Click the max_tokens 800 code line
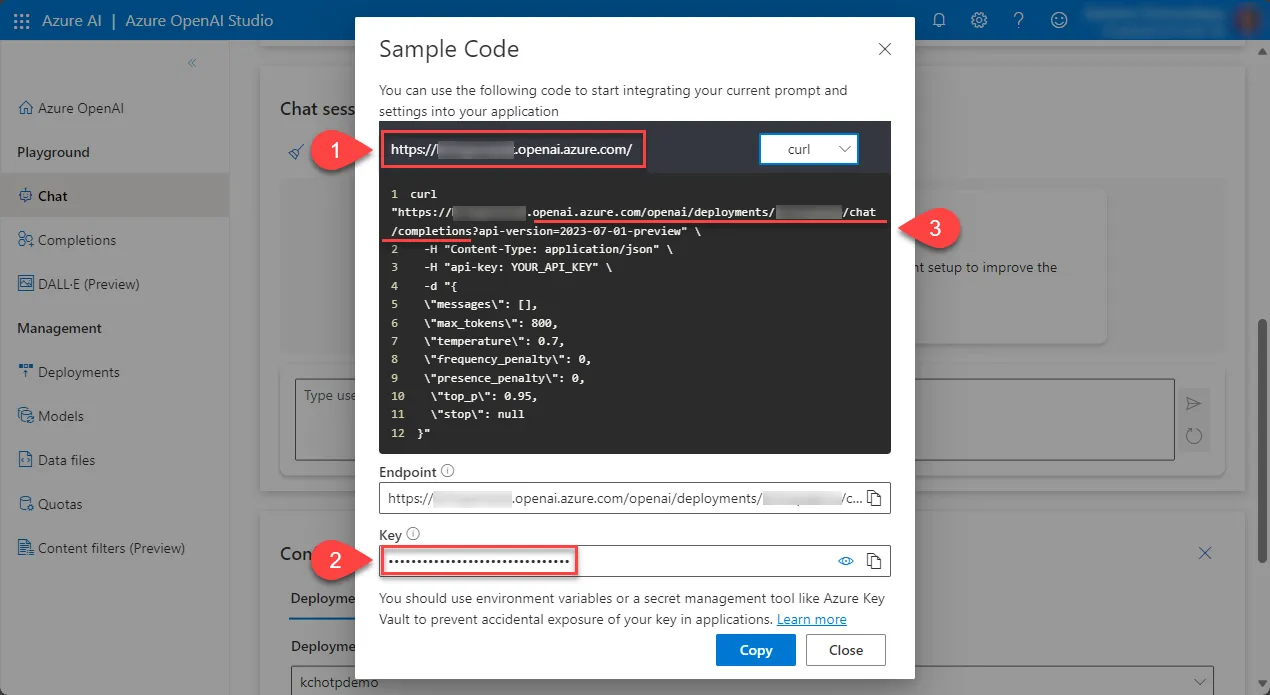Viewport: 1270px width, 695px height. pyautogui.click(x=491, y=323)
